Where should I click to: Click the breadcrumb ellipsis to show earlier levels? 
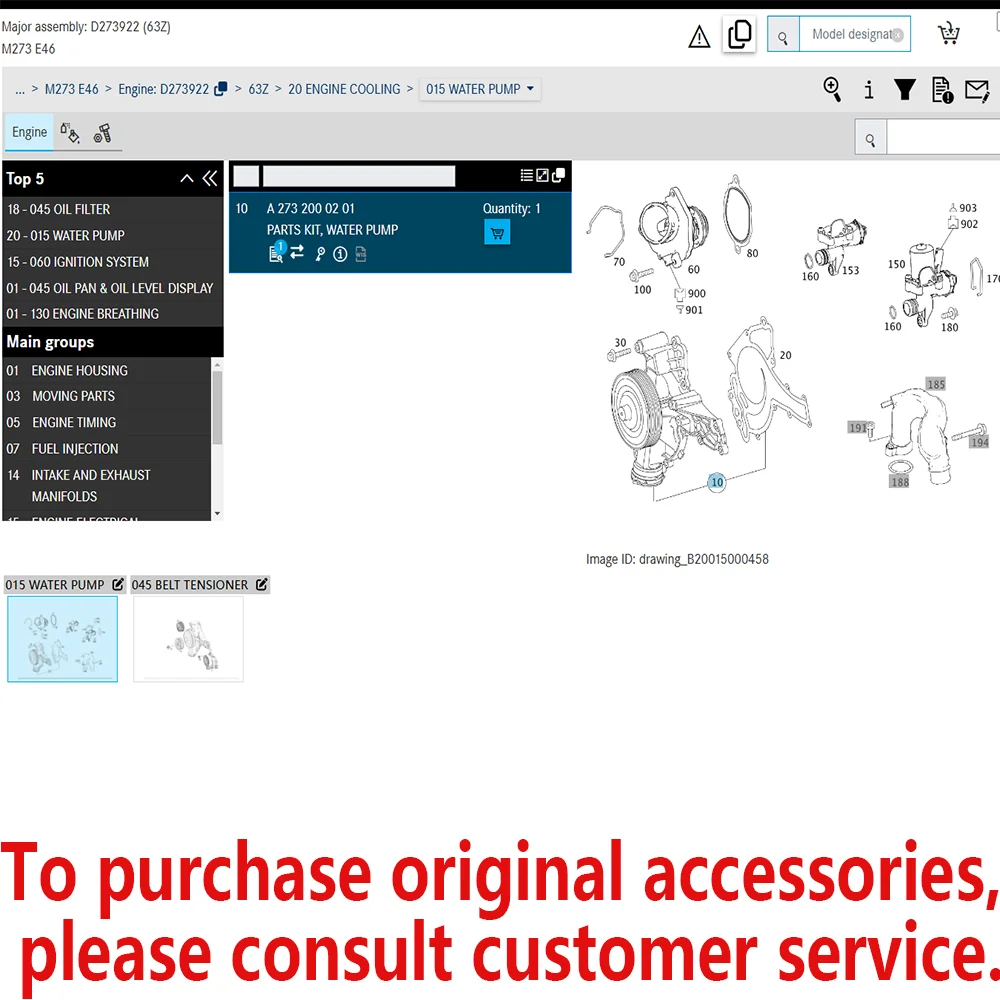pos(20,89)
